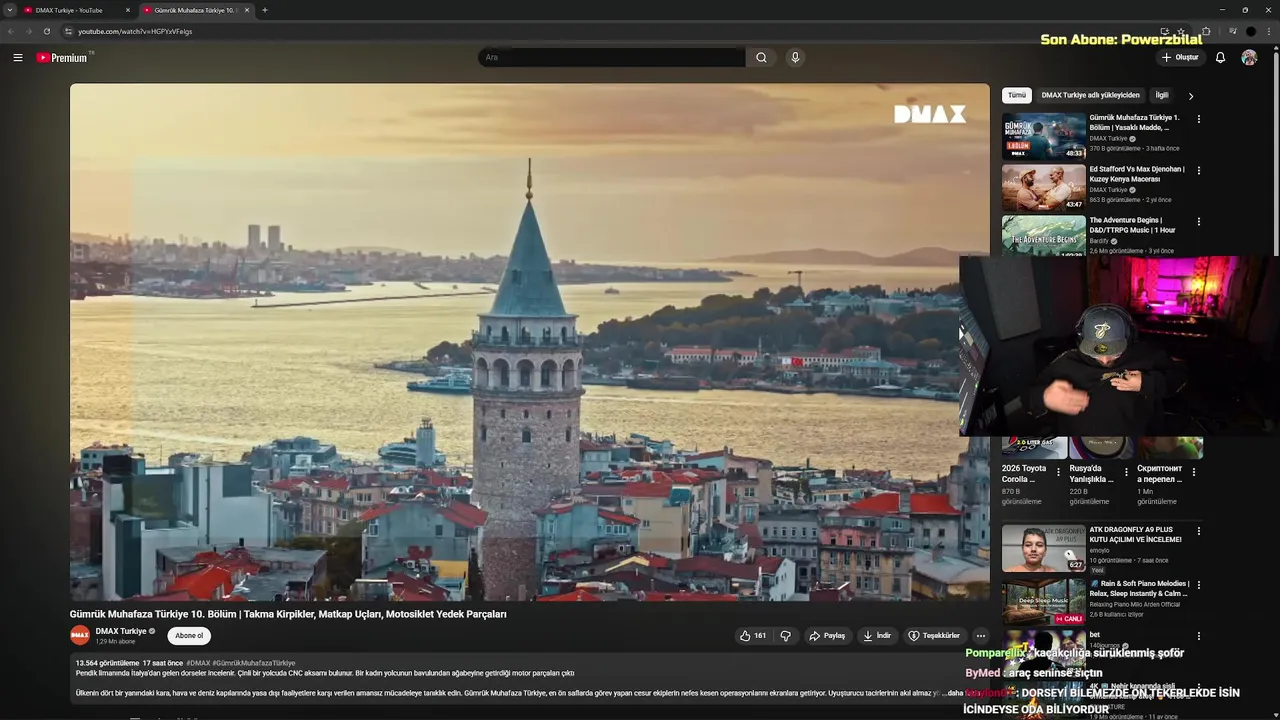
Task: Select the Tümü filter chip
Action: tap(1017, 95)
